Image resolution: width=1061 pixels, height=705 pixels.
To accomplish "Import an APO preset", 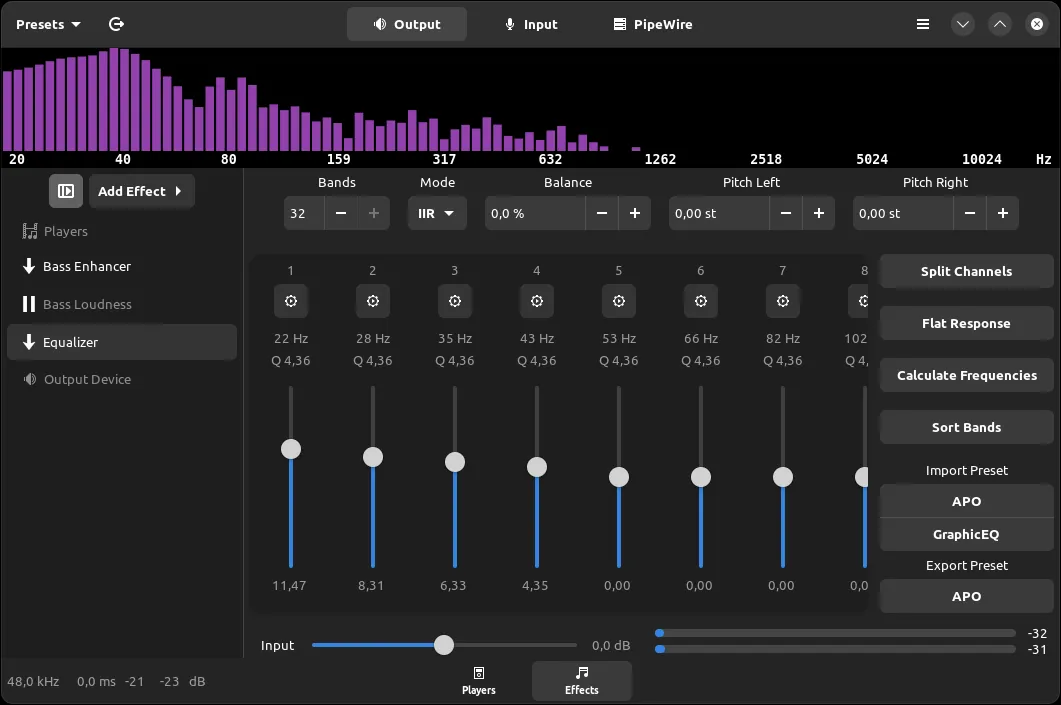I will [966, 501].
